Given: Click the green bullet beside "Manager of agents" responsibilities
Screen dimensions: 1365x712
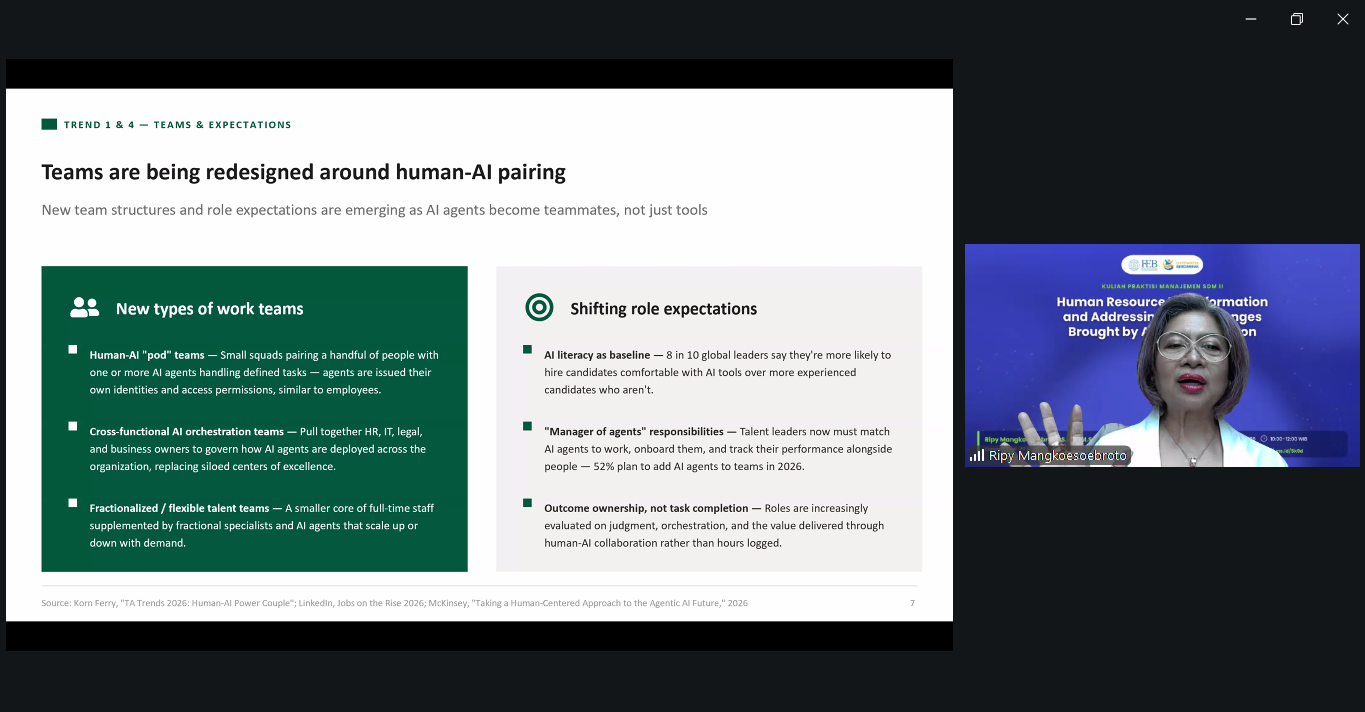Looking at the screenshot, I should [527, 426].
